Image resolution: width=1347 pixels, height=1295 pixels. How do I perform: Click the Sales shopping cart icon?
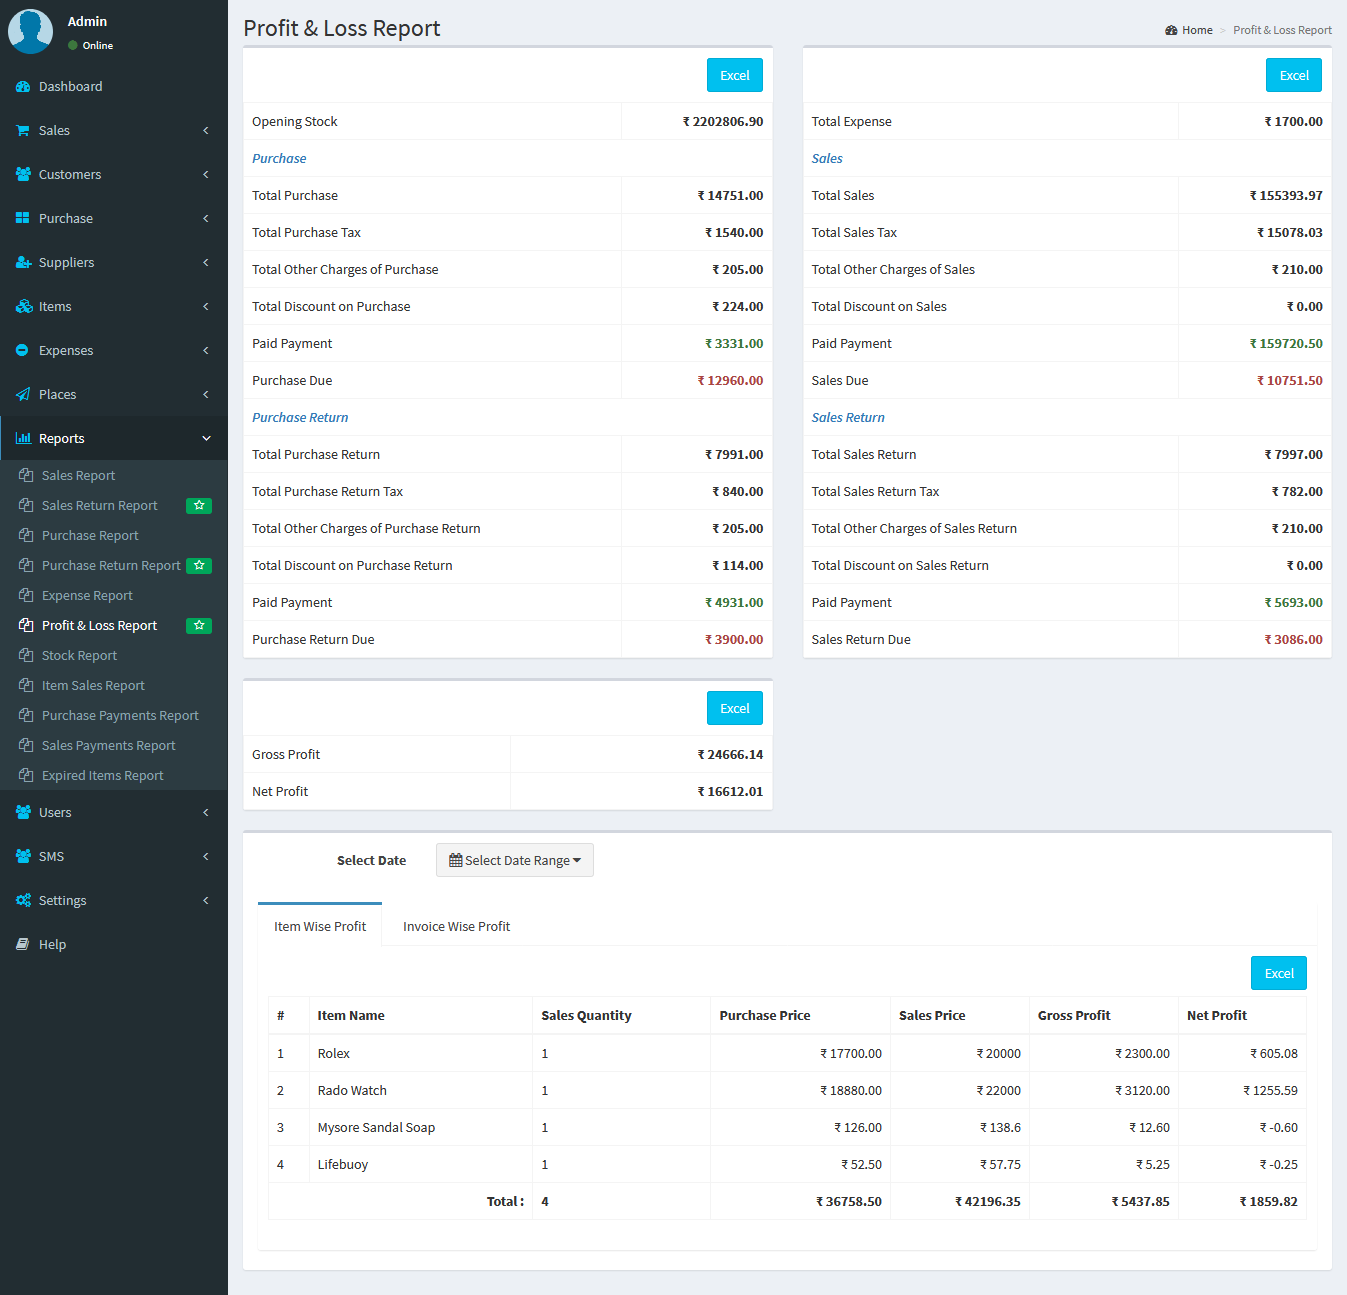coord(23,131)
